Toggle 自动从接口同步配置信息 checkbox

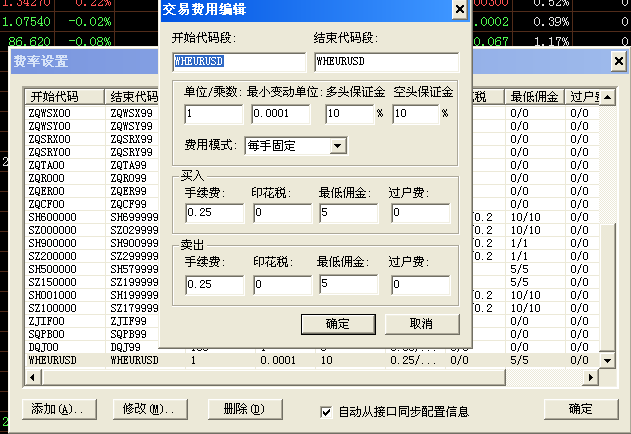coord(326,411)
